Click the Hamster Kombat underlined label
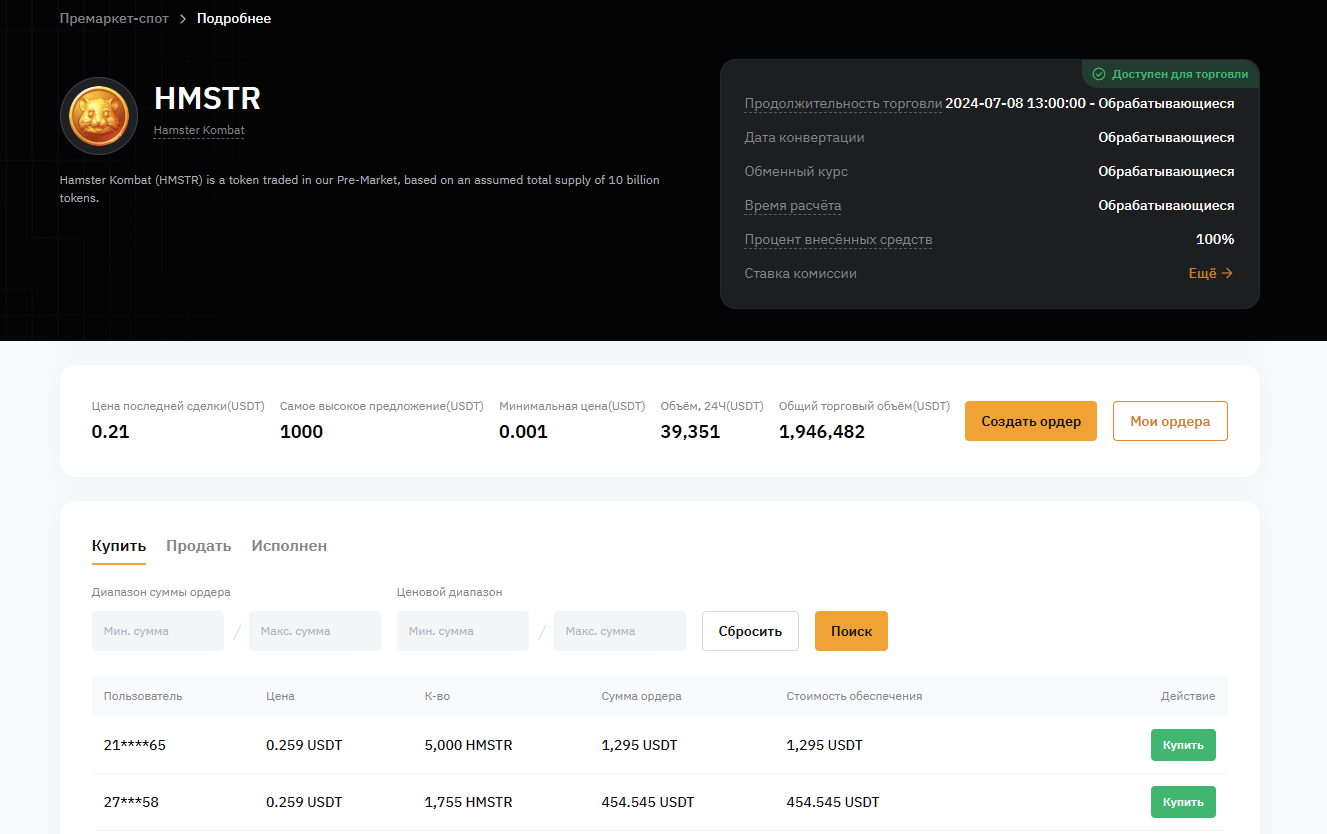The width and height of the screenshot is (1327, 834). 199,130
